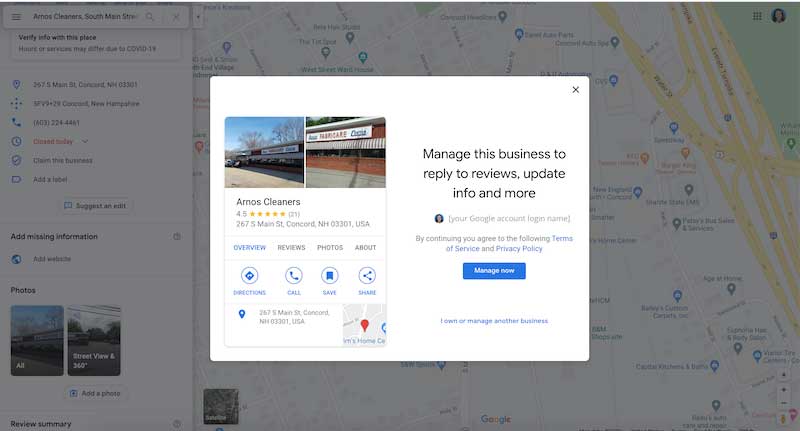Screen dimensions: 800x431
Task: Switch to the ABOUT tab in business card
Action: click(x=365, y=247)
